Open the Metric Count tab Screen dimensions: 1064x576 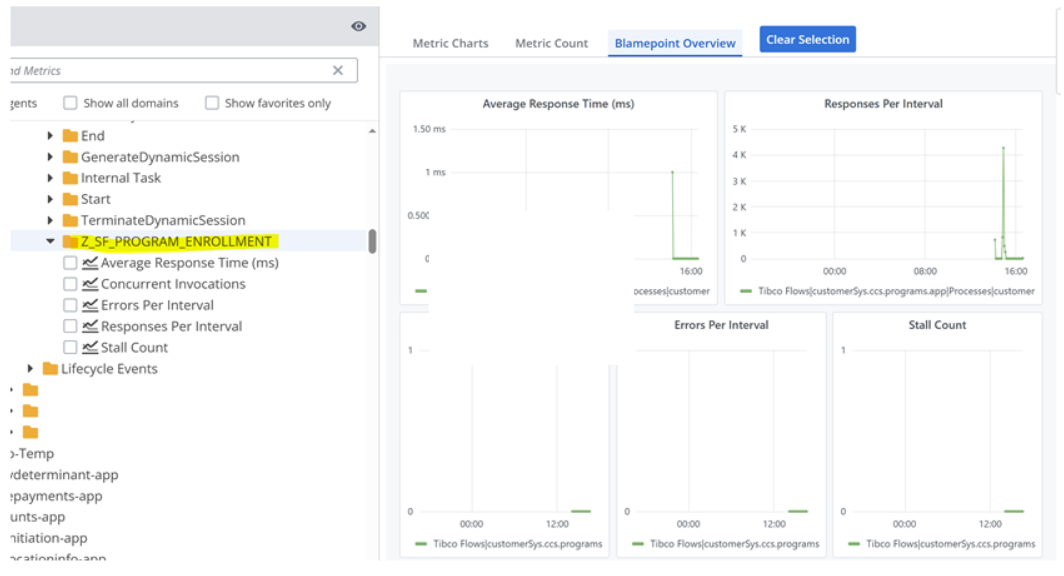[551, 43]
